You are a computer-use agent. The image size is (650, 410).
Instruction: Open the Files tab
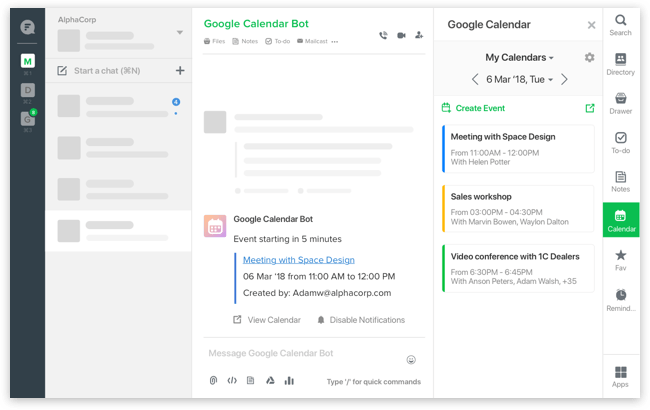(214, 41)
